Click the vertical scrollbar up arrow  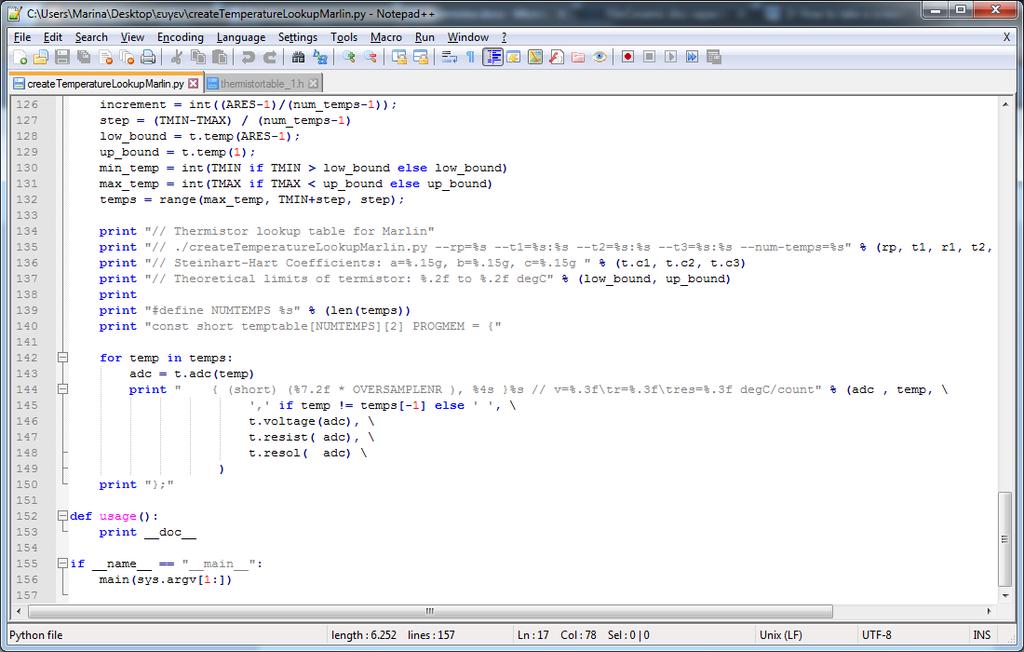(x=1006, y=104)
